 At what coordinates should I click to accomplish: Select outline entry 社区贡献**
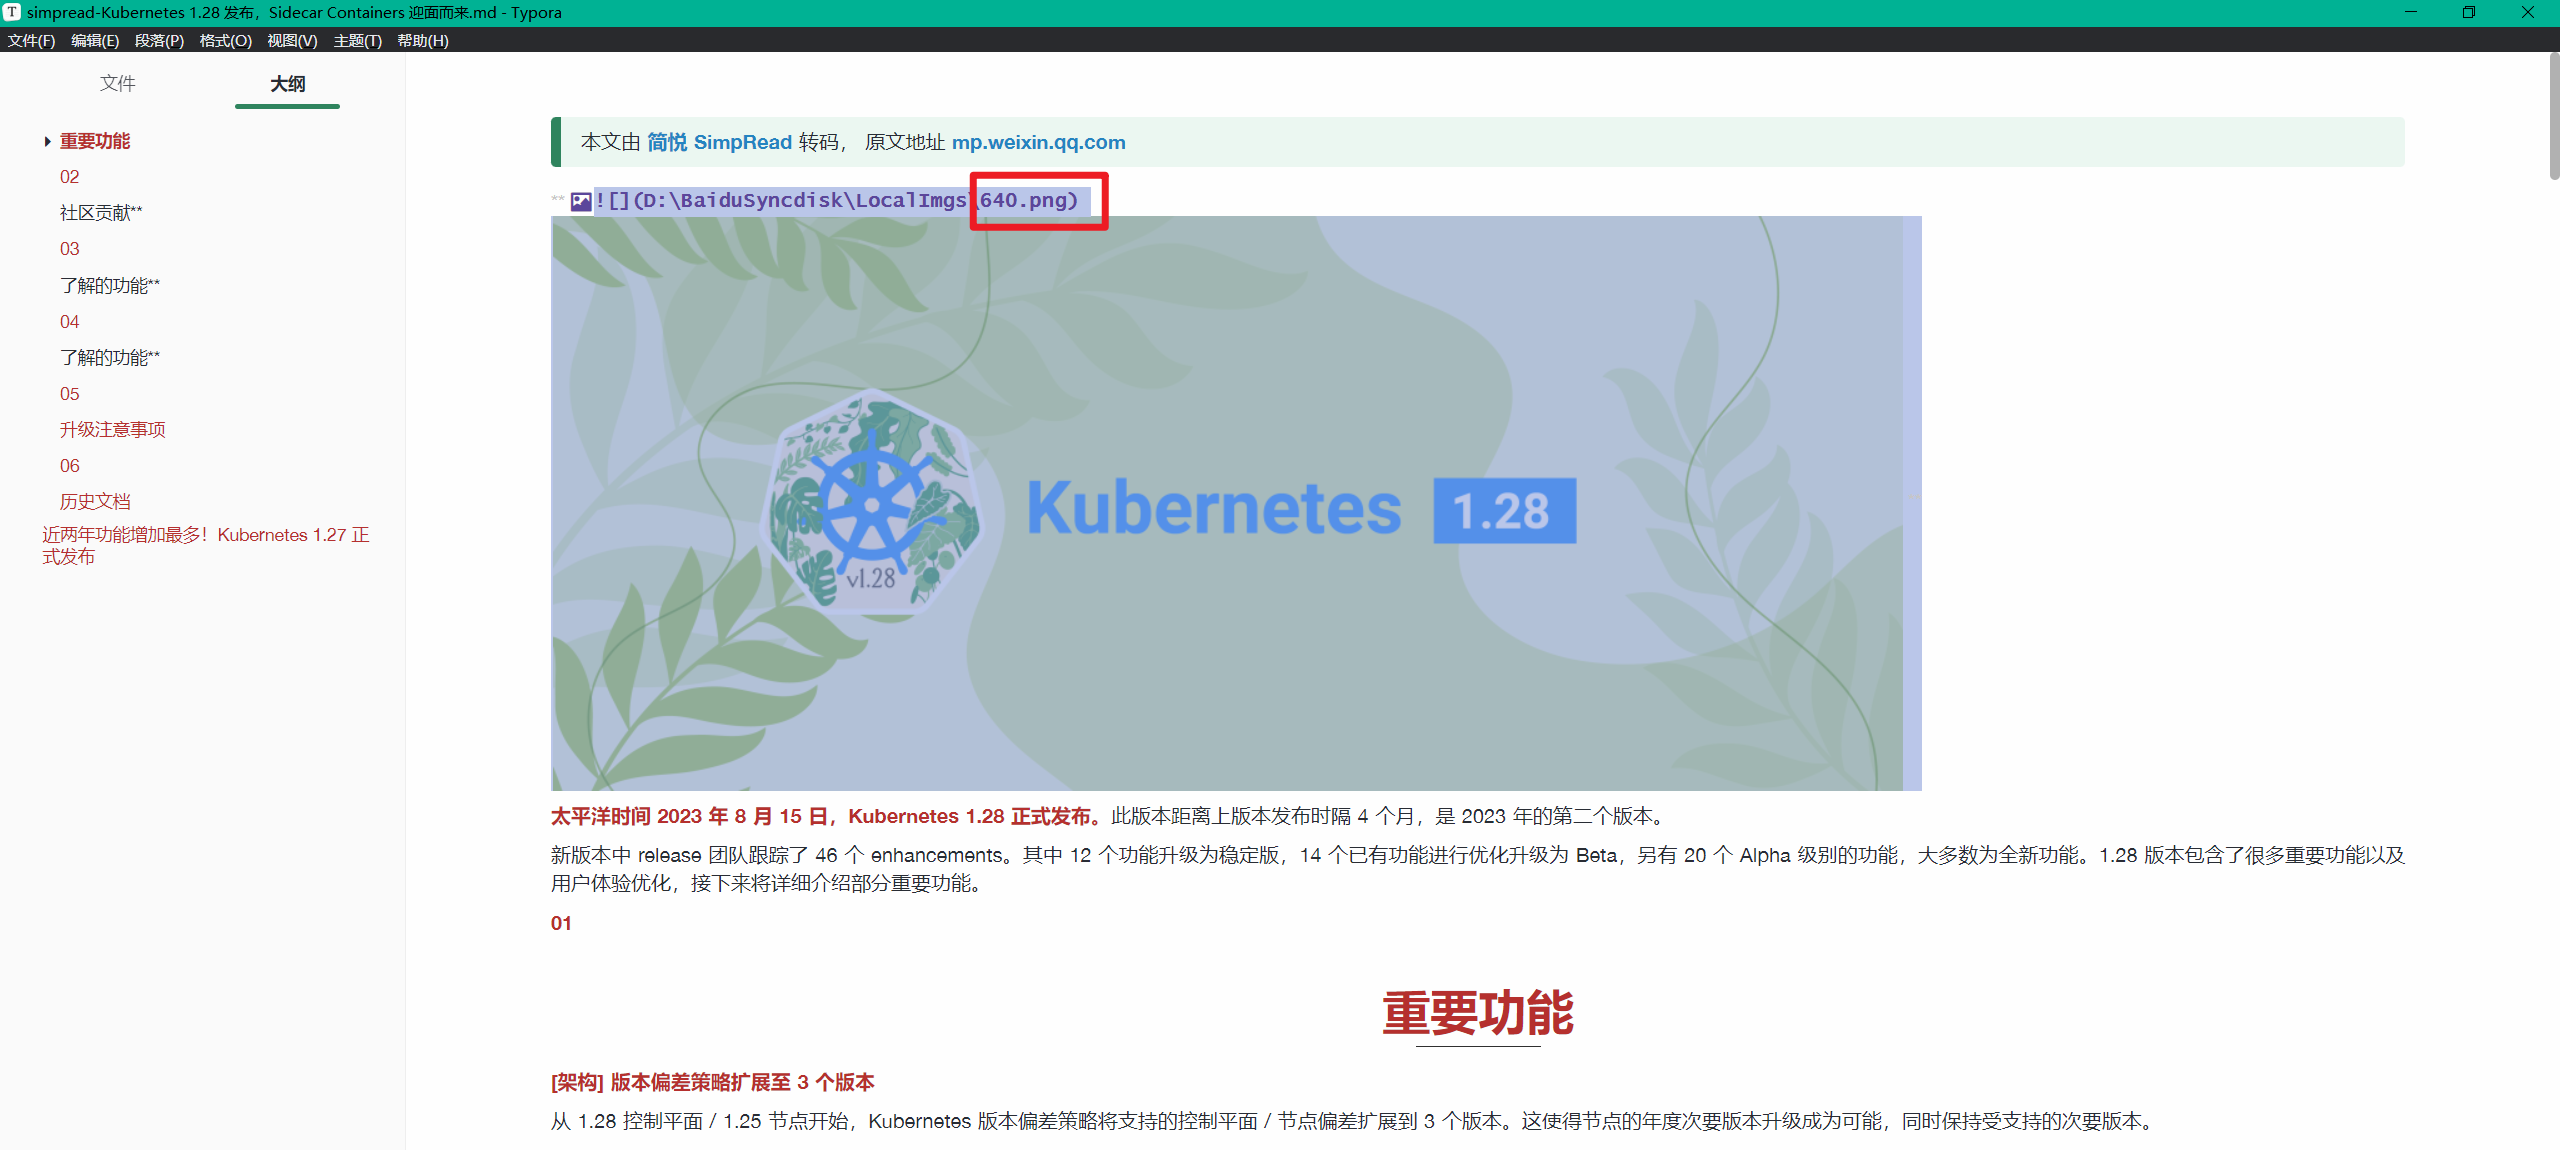coord(101,213)
